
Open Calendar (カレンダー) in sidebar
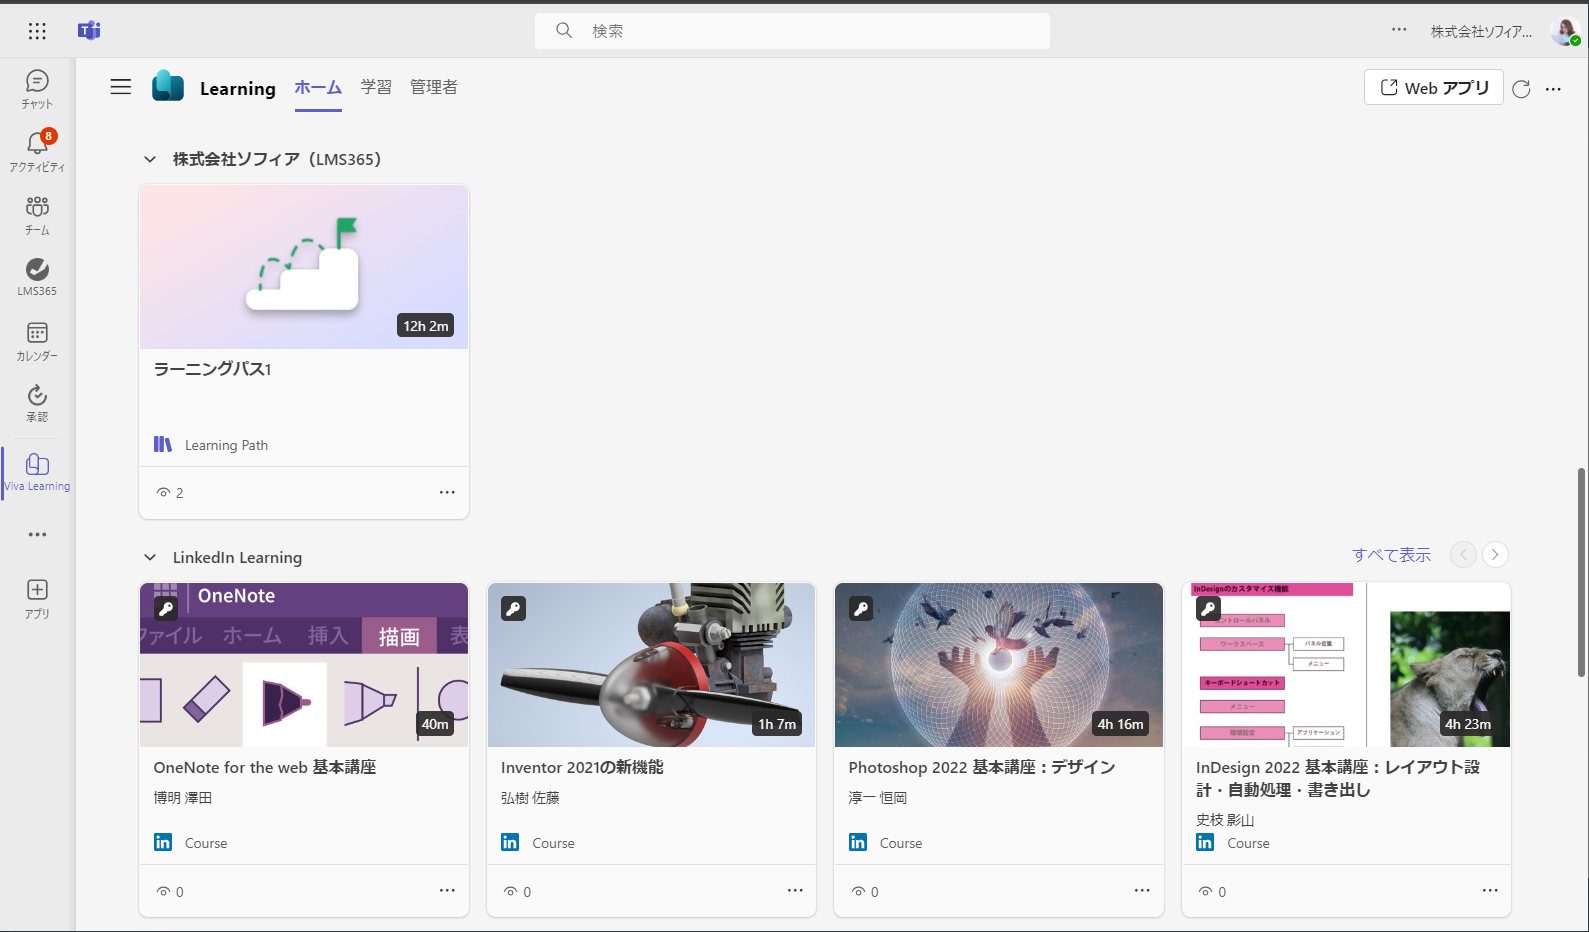[37, 341]
